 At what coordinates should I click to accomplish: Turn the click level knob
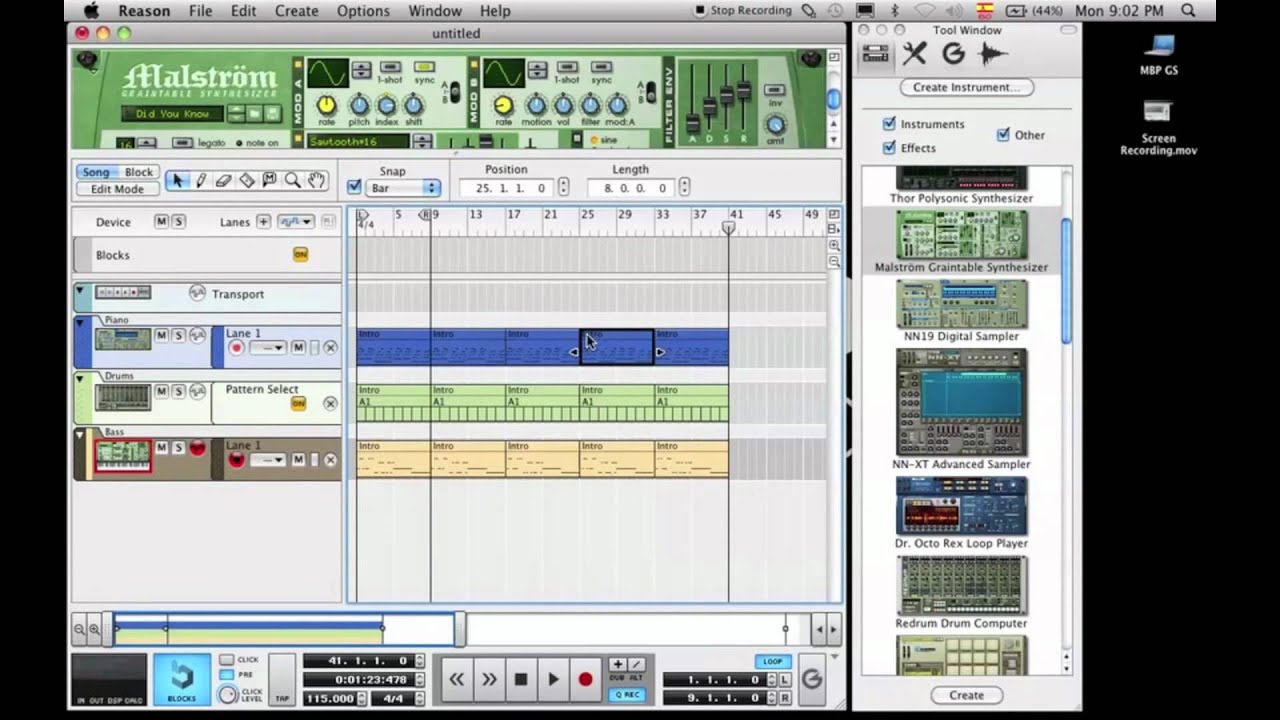point(227,693)
